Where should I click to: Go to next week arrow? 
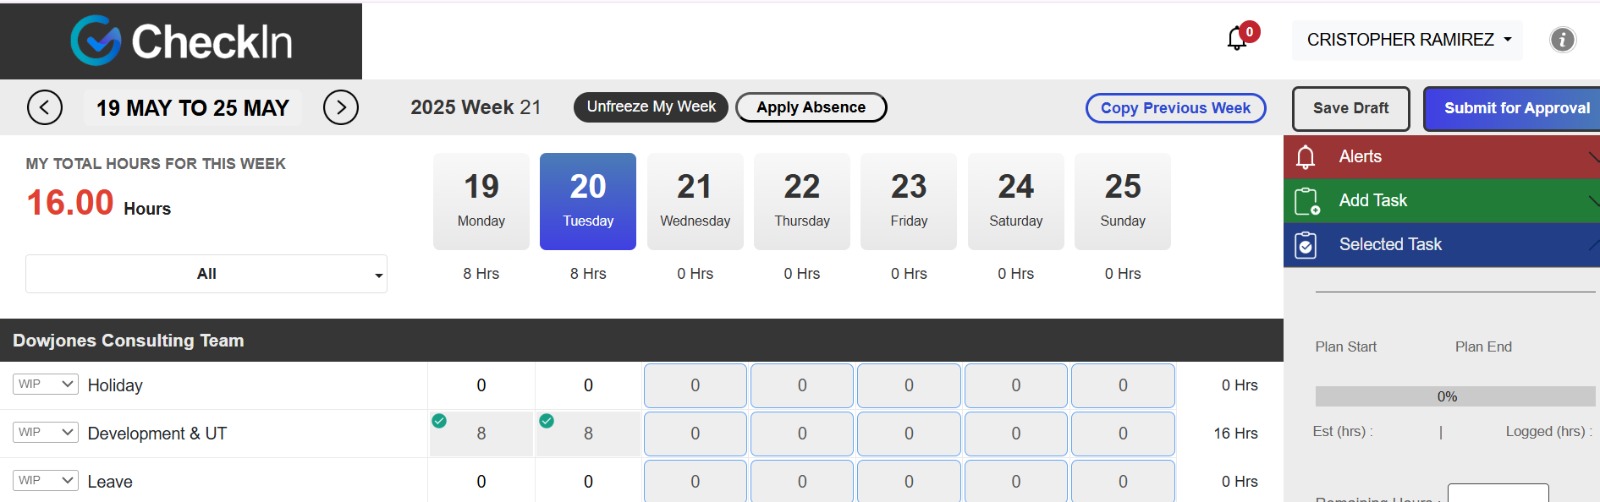341,107
